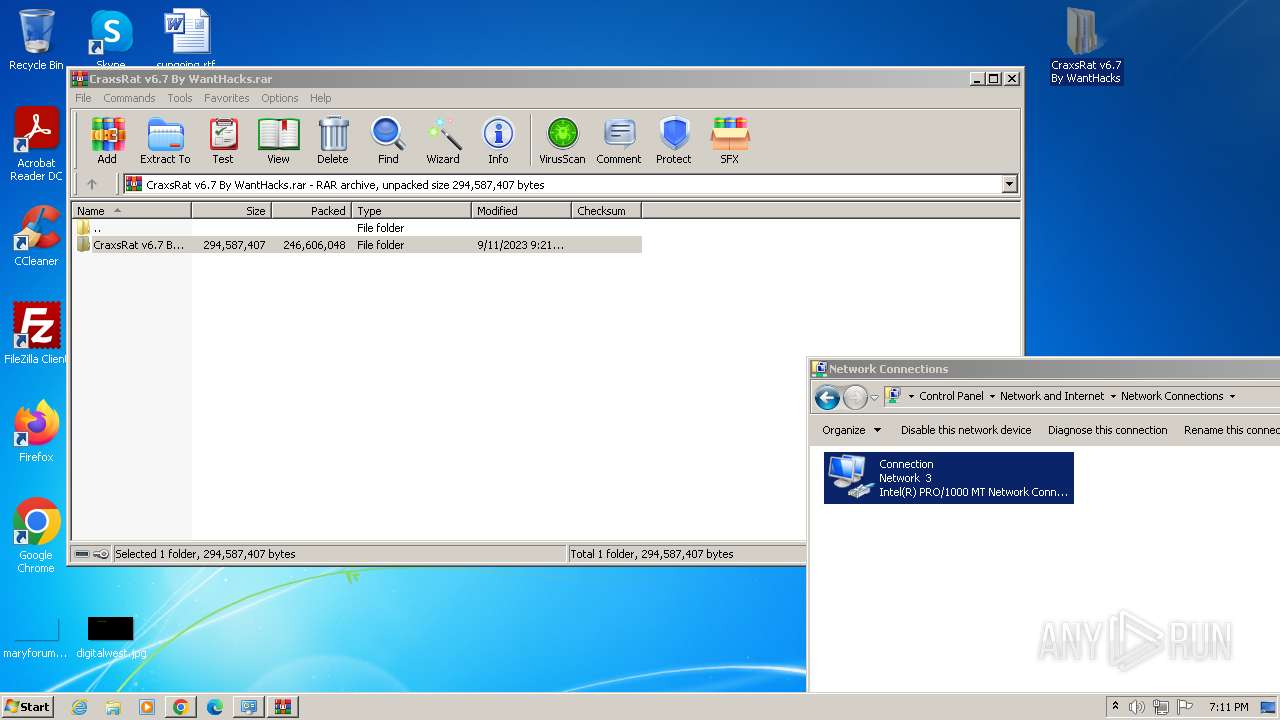1280x720 pixels.
Task: Click the Extract To toolbar icon
Action: [x=165, y=140]
